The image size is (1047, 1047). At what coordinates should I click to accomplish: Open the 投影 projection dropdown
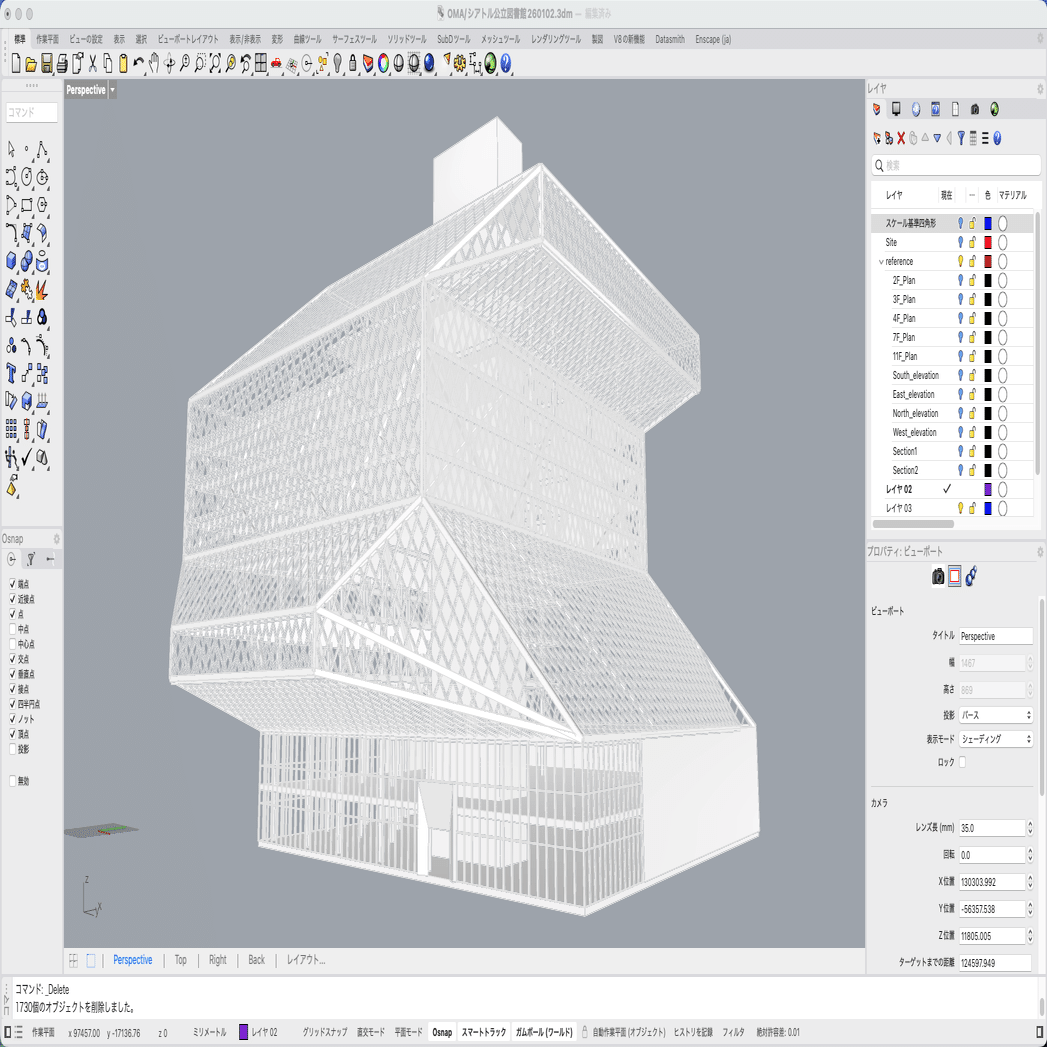(996, 715)
